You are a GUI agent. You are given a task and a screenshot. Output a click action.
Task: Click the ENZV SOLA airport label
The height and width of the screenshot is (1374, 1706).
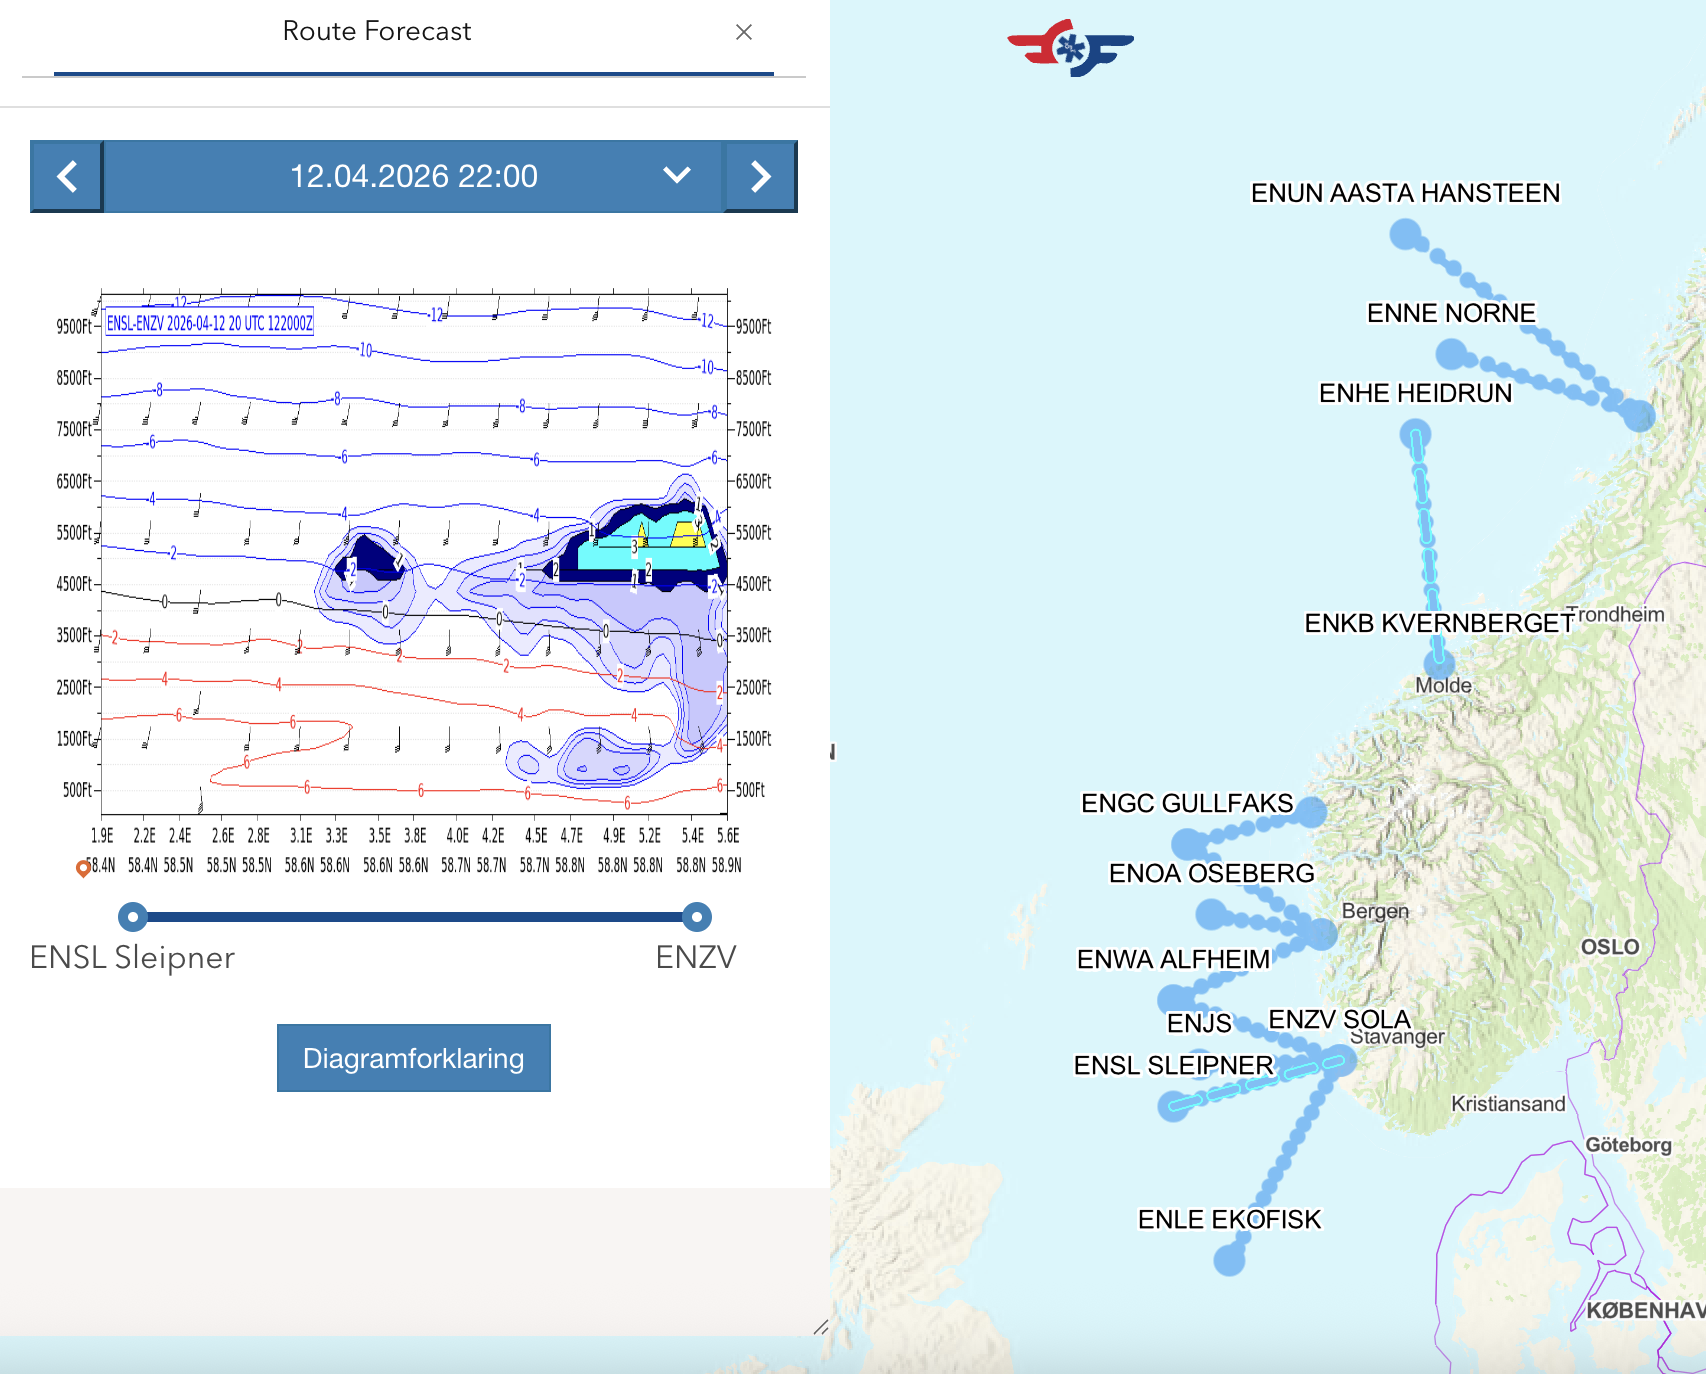point(1339,1019)
